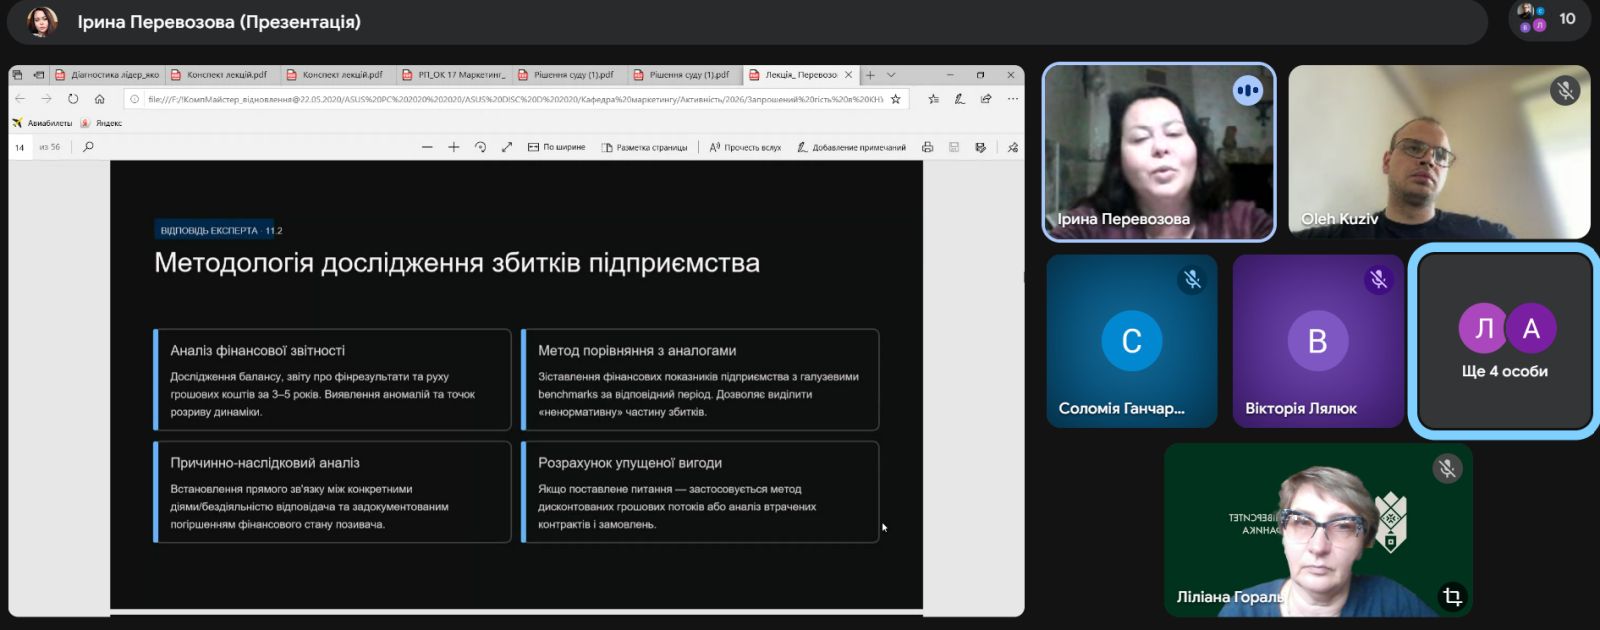Click page count text из 56

pyautogui.click(x=50, y=147)
